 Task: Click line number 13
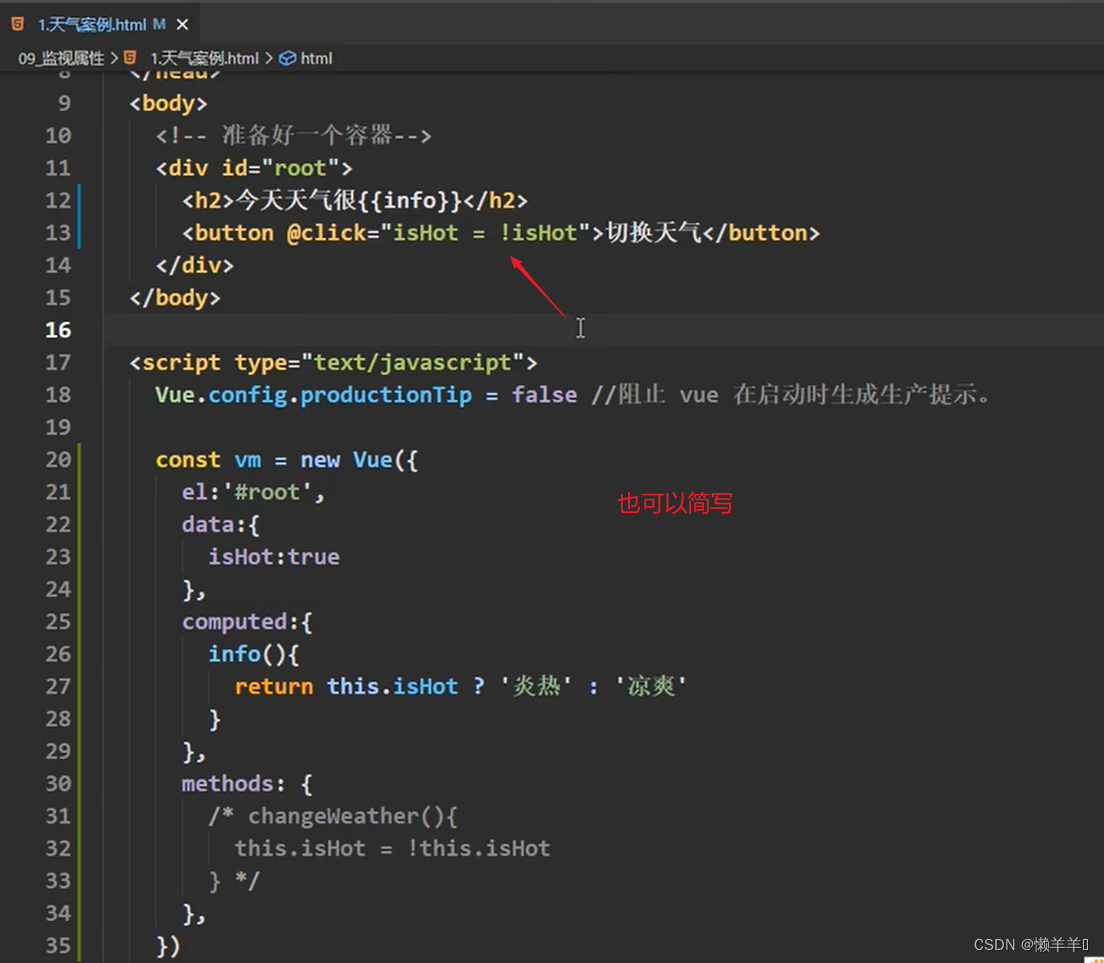pos(58,233)
